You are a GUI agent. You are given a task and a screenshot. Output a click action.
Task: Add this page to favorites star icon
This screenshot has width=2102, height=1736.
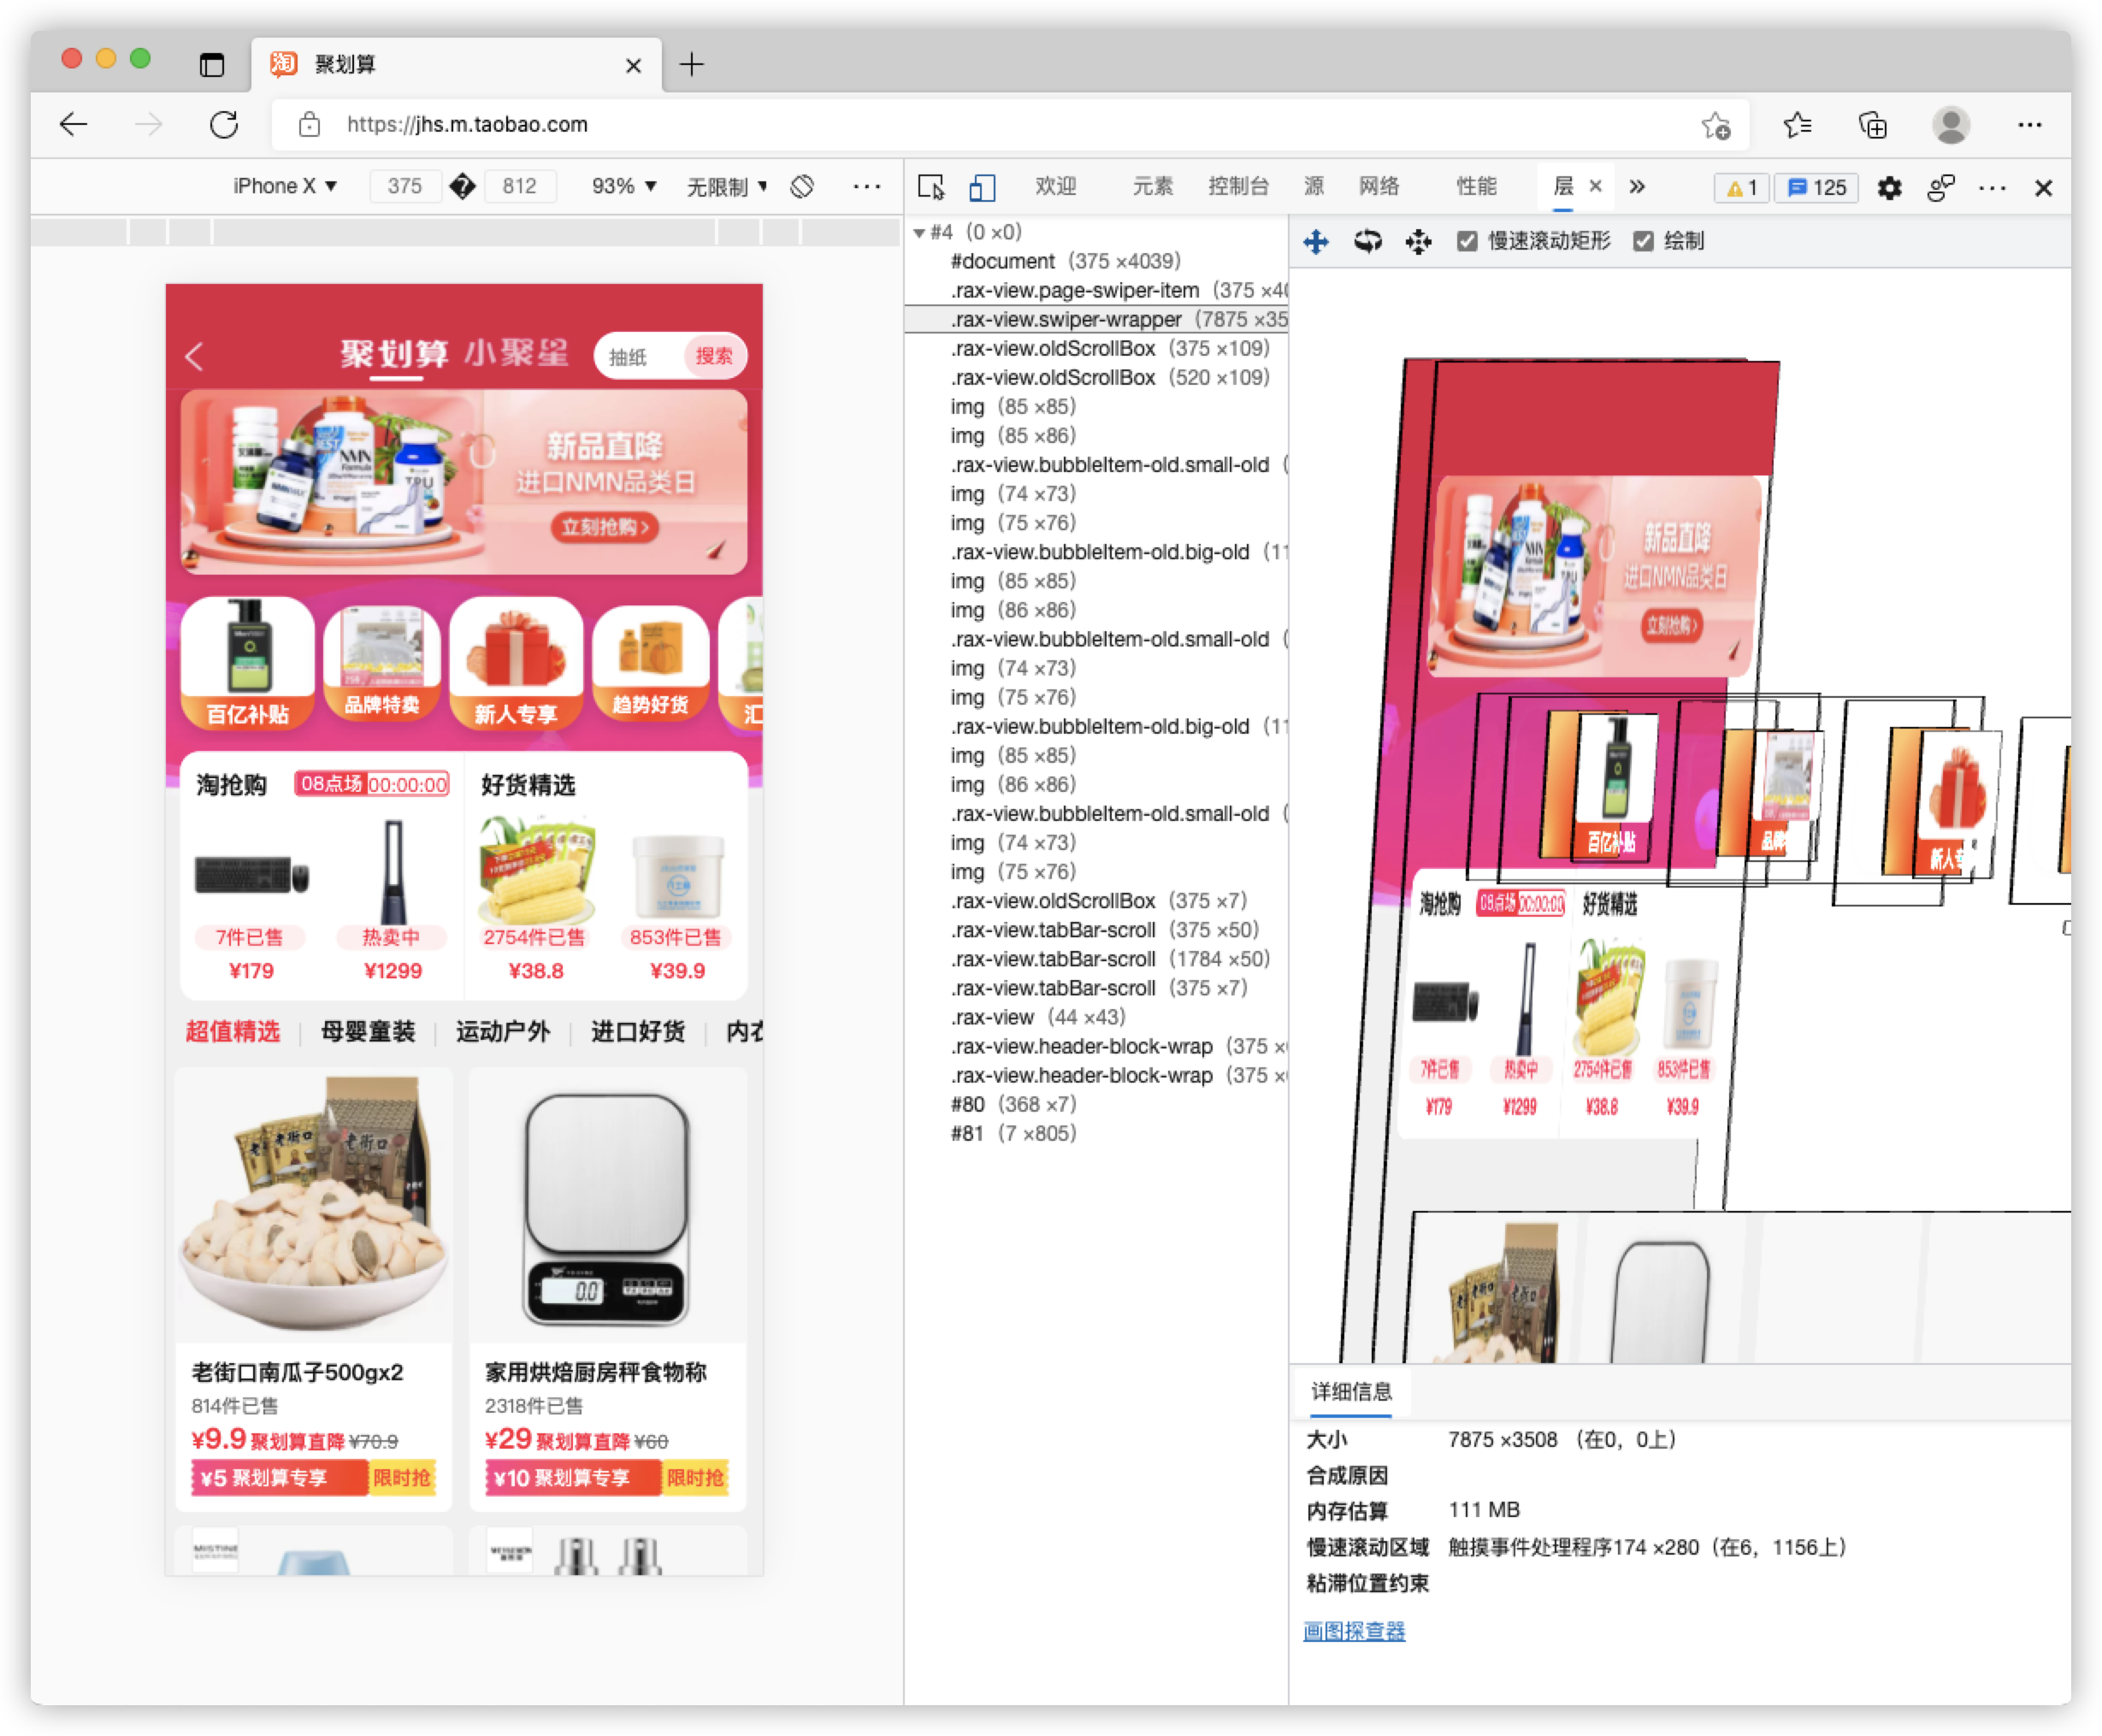[1716, 125]
